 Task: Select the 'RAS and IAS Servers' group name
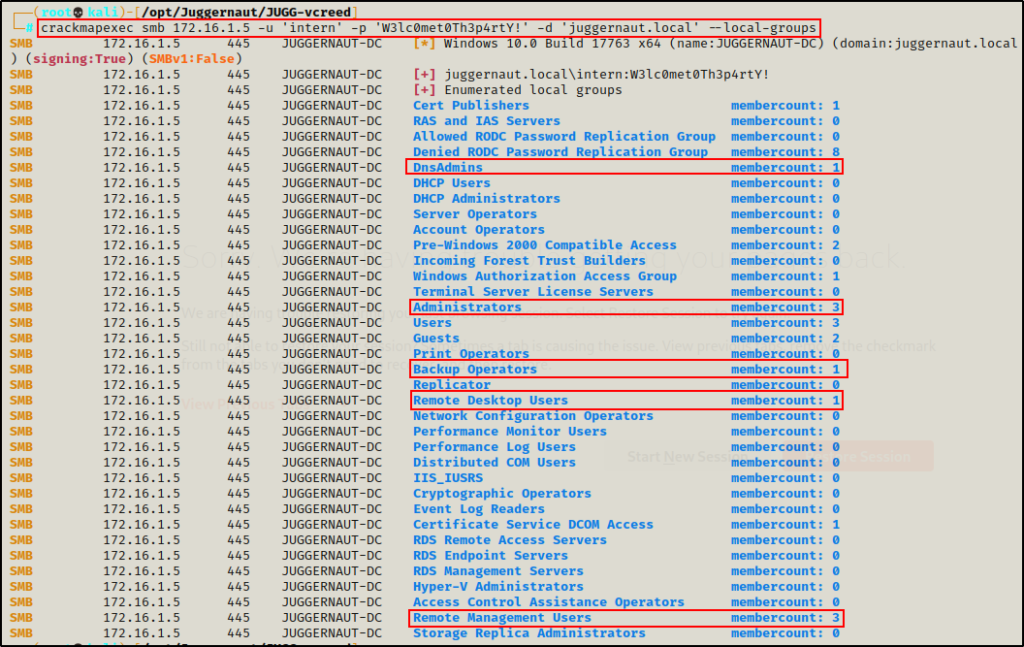(x=487, y=121)
